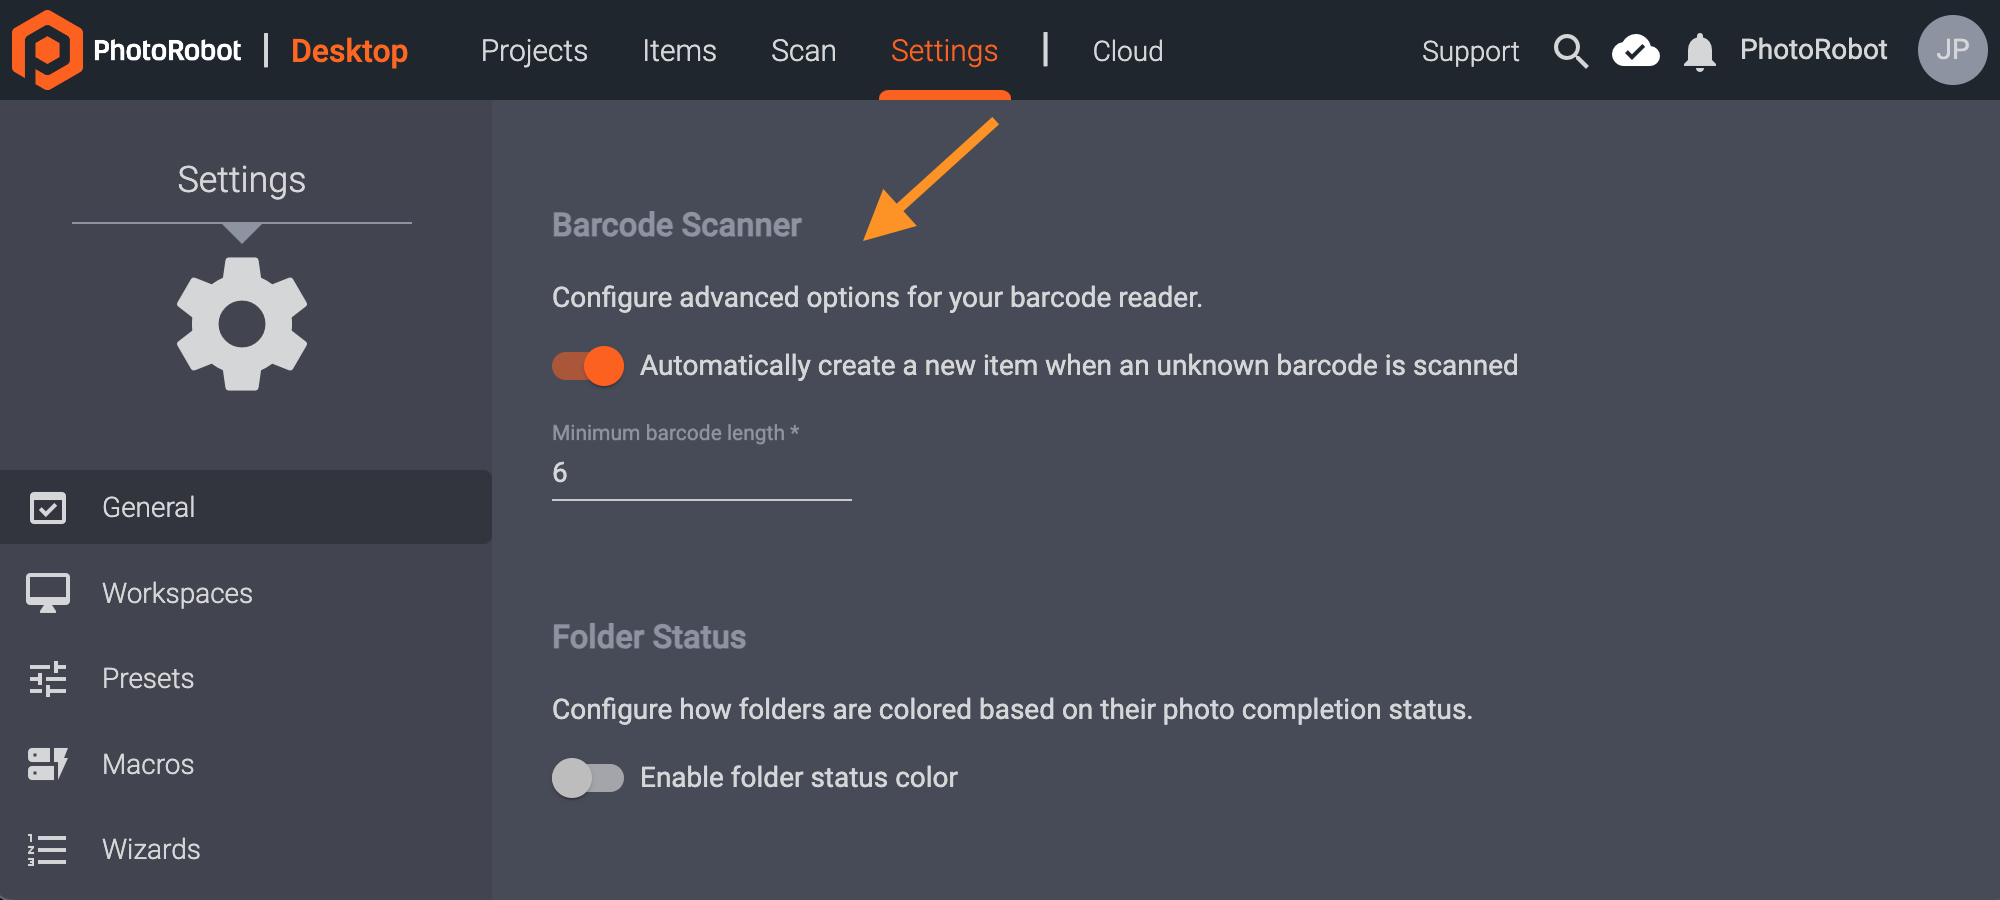The image size is (2000, 900).
Task: Click the PhotoRobot hexagon logo icon
Action: coord(46,50)
